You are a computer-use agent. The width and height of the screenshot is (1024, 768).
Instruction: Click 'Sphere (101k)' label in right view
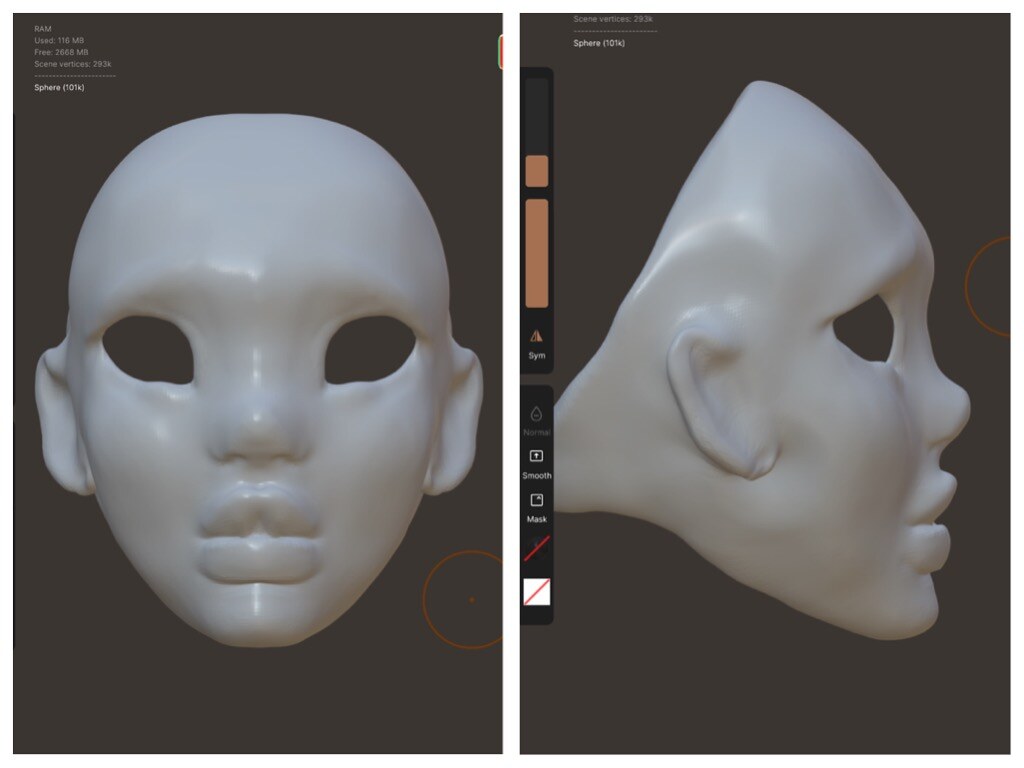(599, 43)
